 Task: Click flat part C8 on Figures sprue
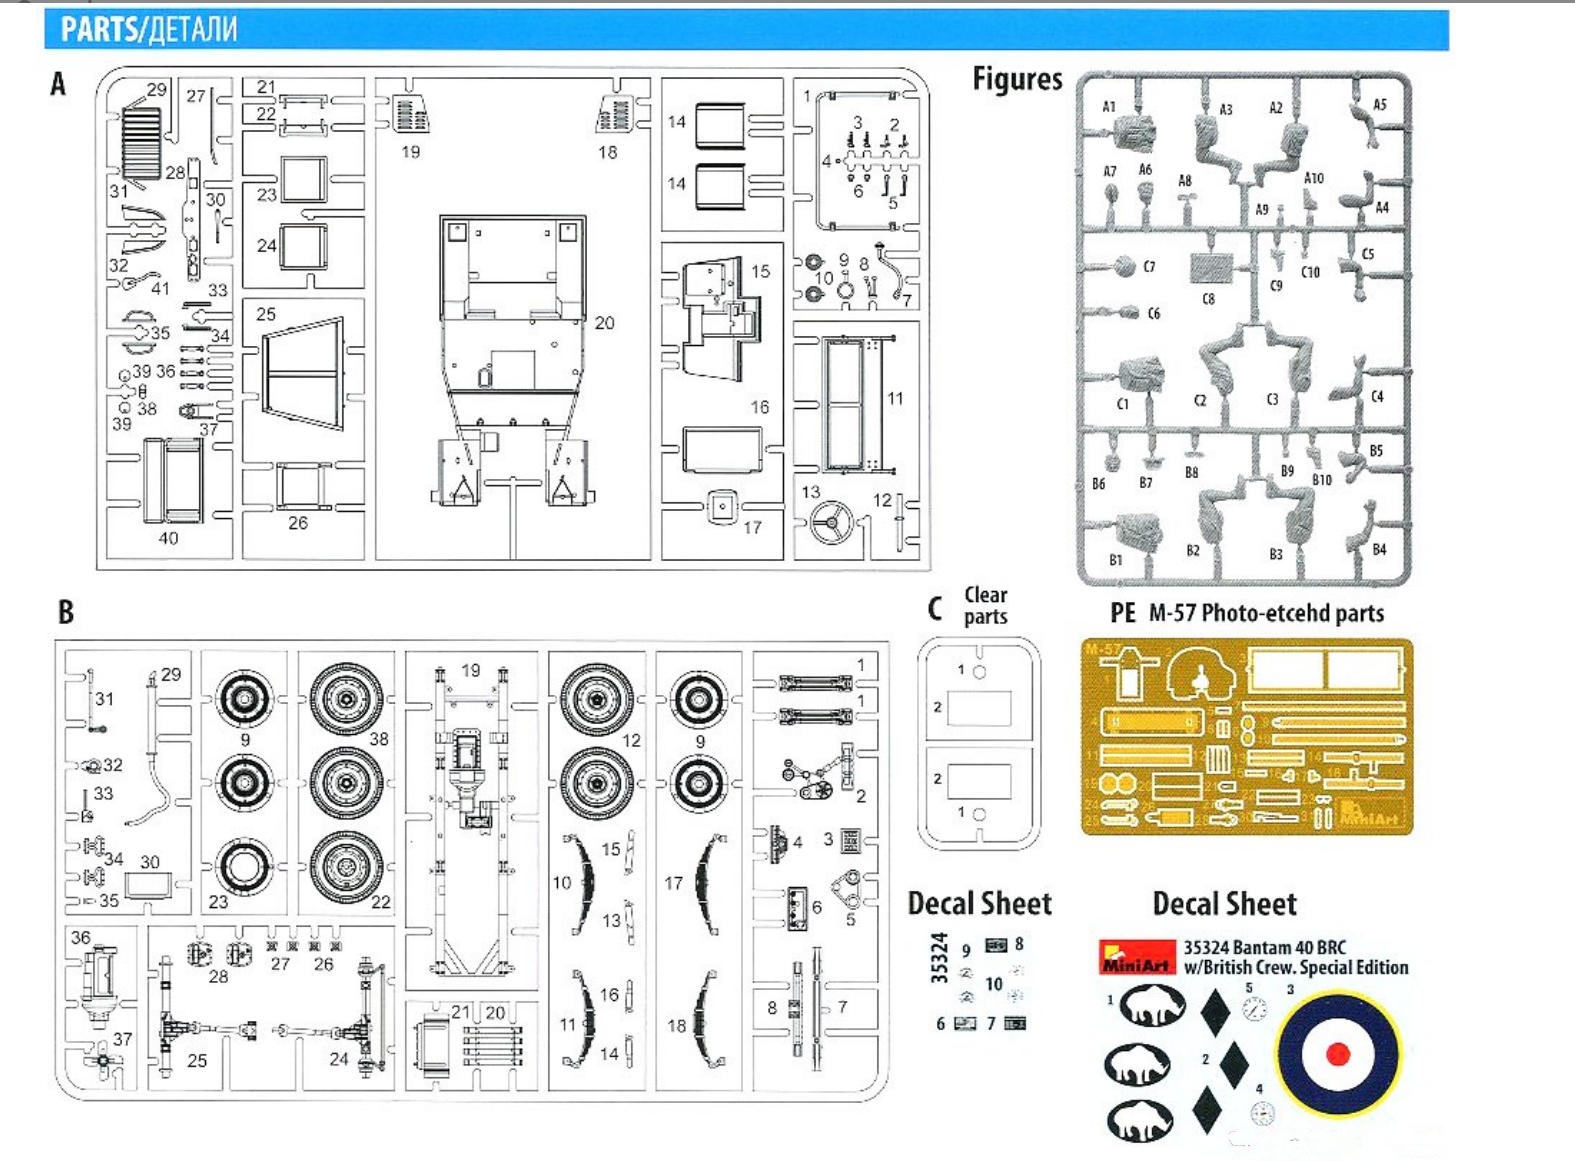tap(1212, 267)
